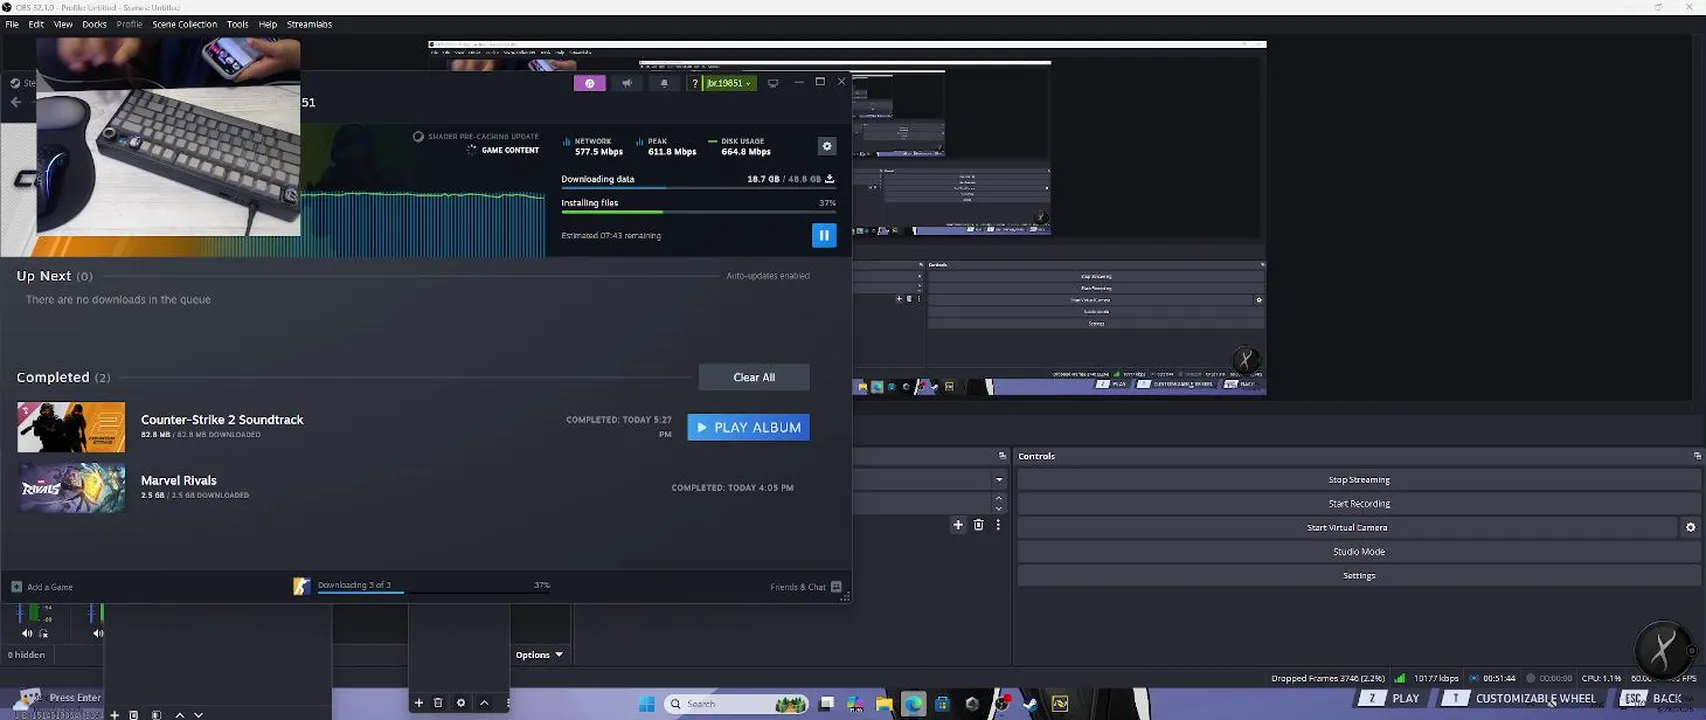1706x720 pixels.
Task: Click the Marvel Rivals title text
Action: 179,480
